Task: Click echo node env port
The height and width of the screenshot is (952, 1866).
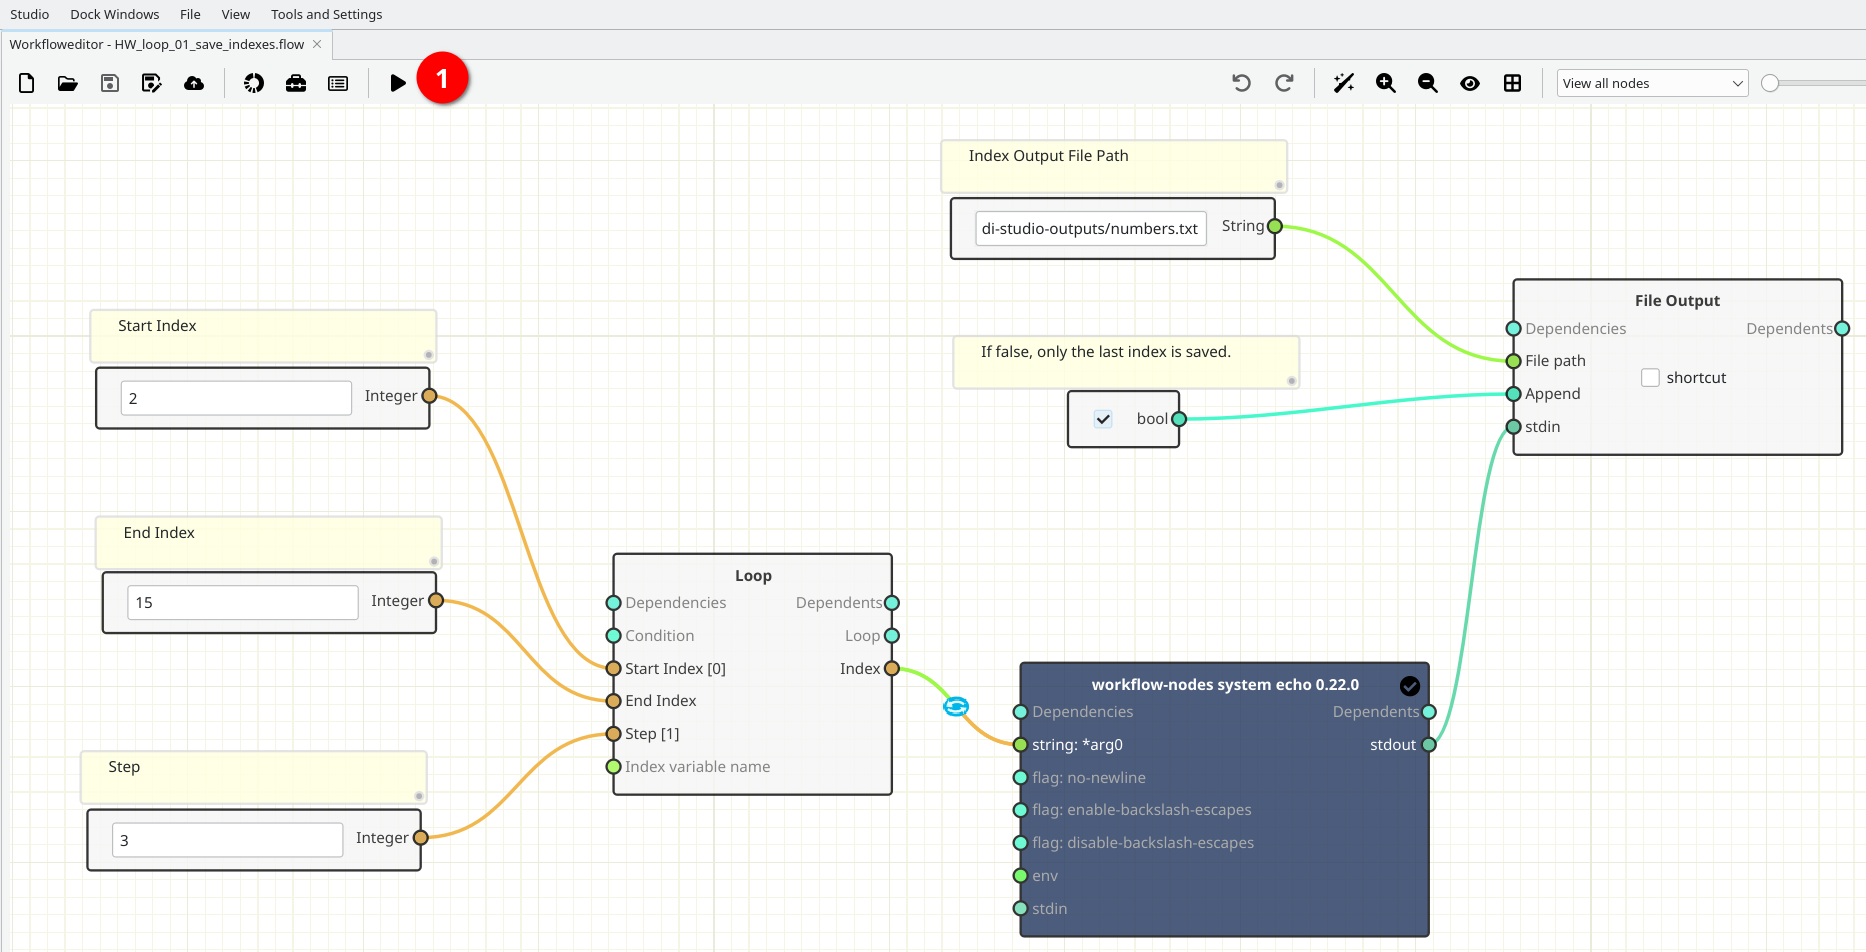Action: (1020, 876)
